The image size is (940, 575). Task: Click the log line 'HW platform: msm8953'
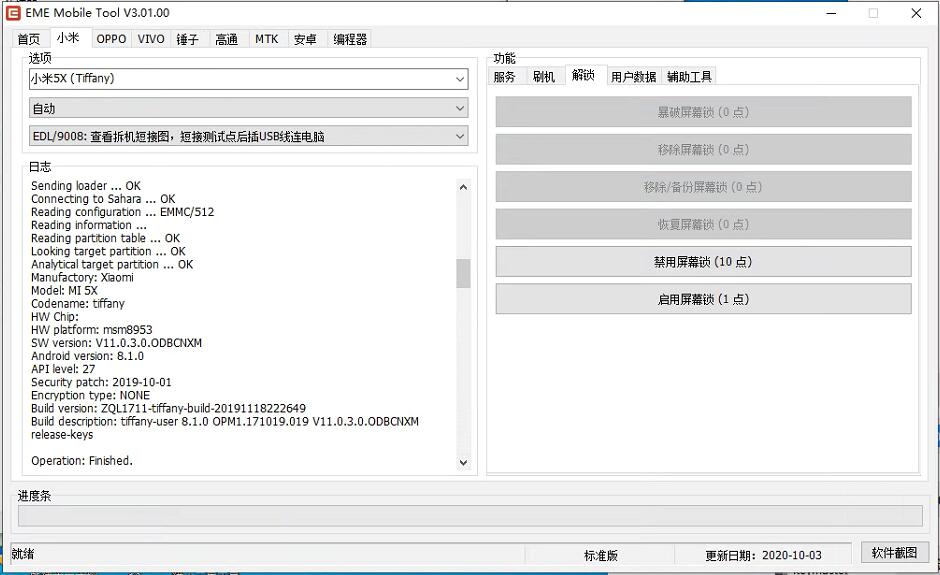tap(92, 330)
